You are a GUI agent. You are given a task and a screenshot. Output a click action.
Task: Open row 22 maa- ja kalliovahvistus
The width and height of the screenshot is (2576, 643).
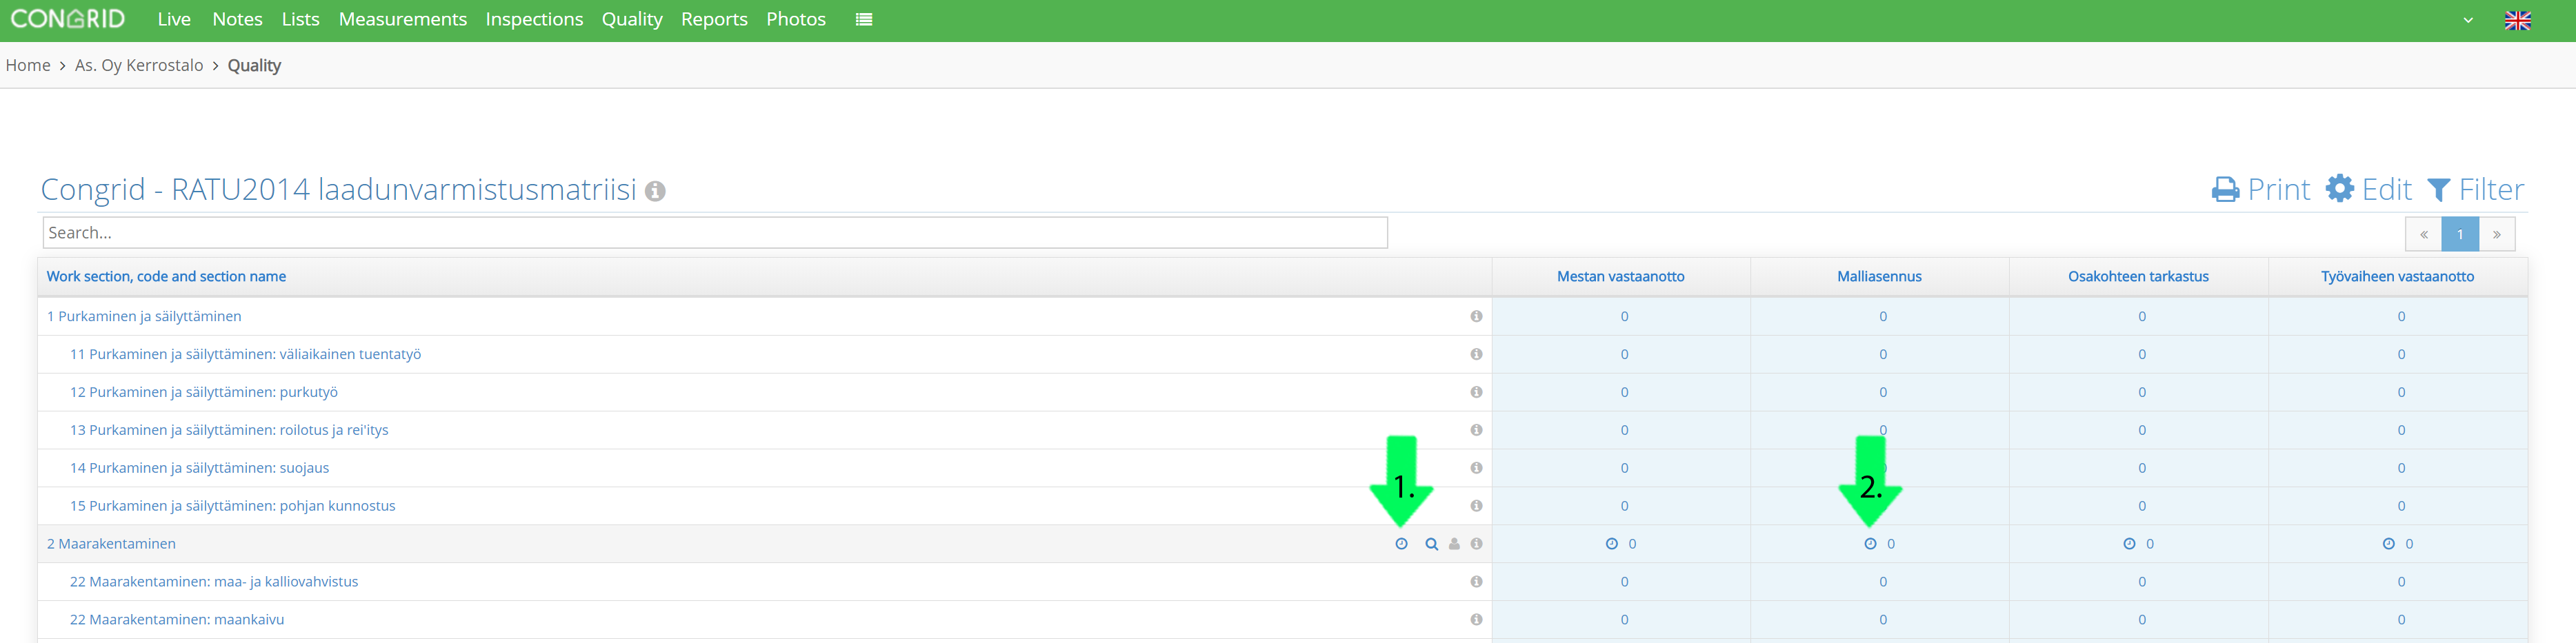click(214, 582)
